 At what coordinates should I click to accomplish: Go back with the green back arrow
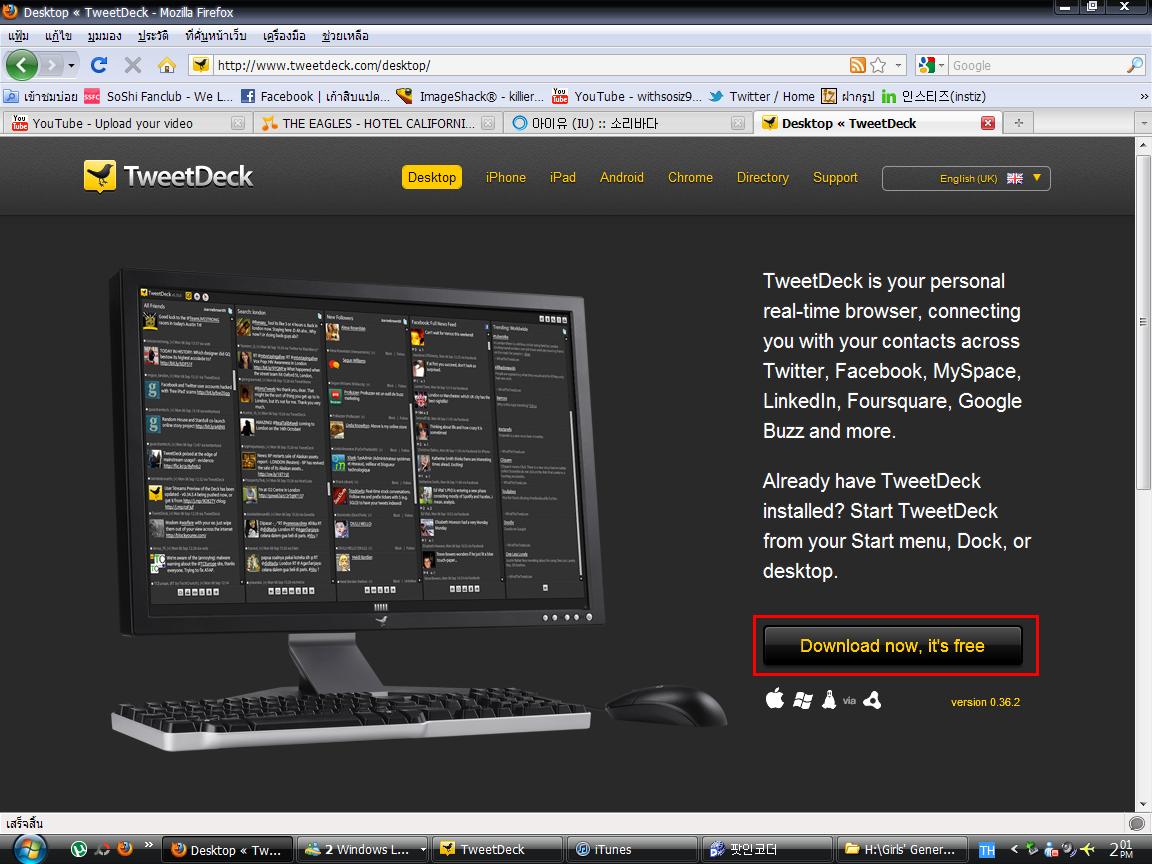click(21, 65)
